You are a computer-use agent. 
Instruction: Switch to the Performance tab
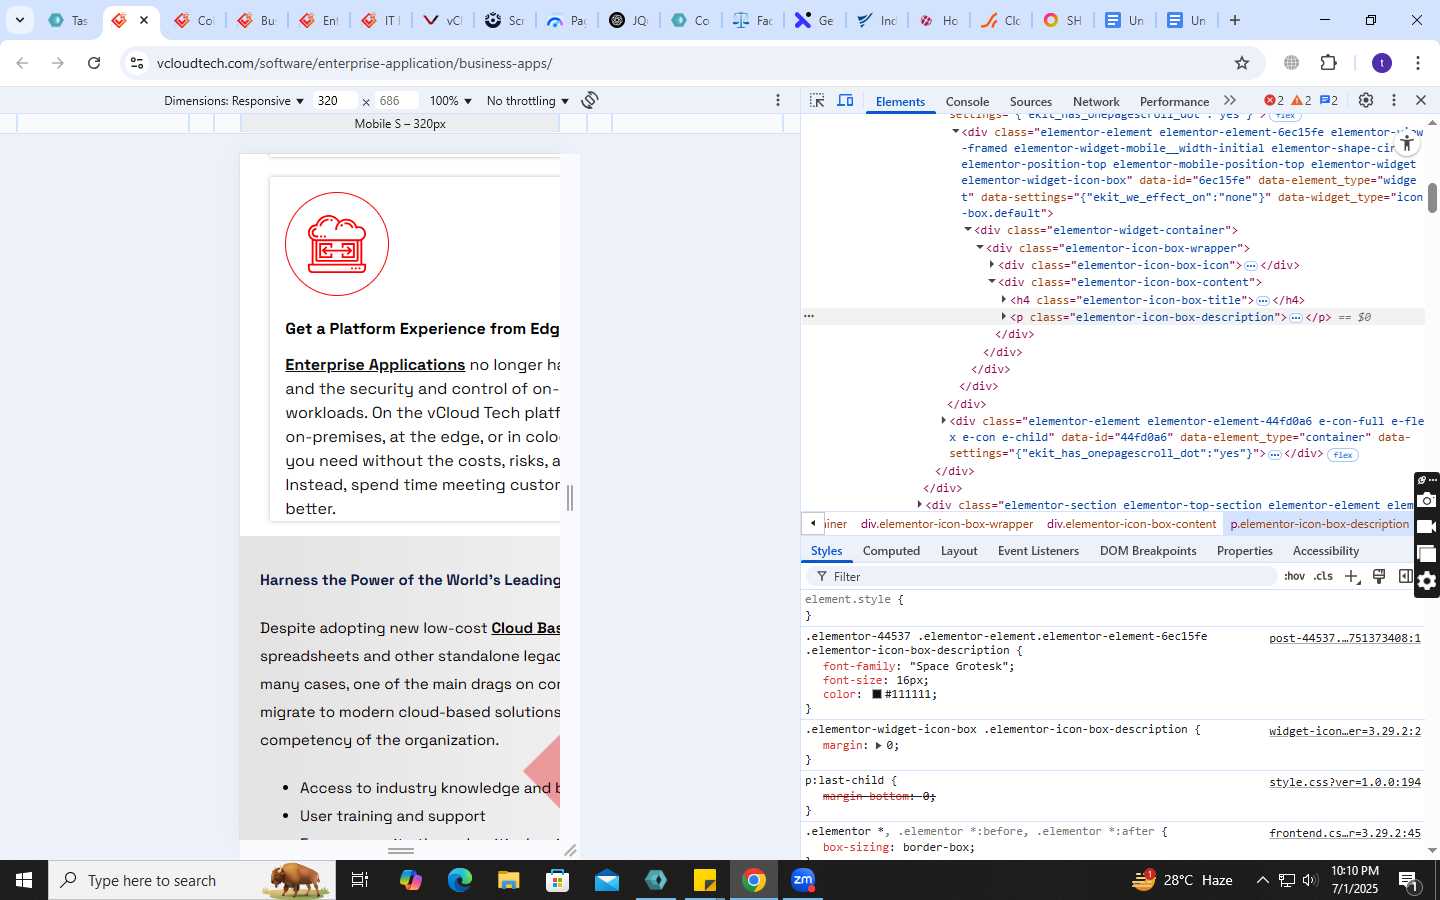[1174, 101]
